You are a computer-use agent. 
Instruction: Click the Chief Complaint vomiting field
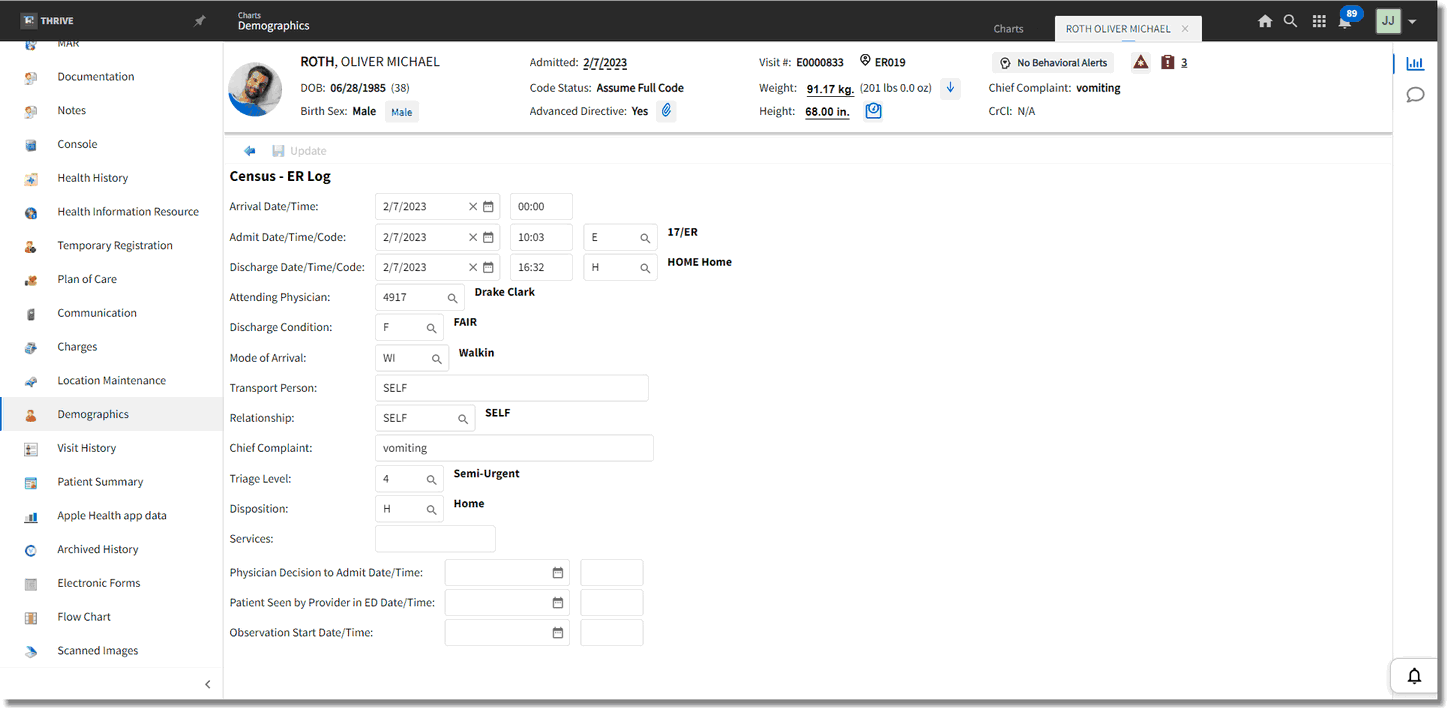(514, 448)
